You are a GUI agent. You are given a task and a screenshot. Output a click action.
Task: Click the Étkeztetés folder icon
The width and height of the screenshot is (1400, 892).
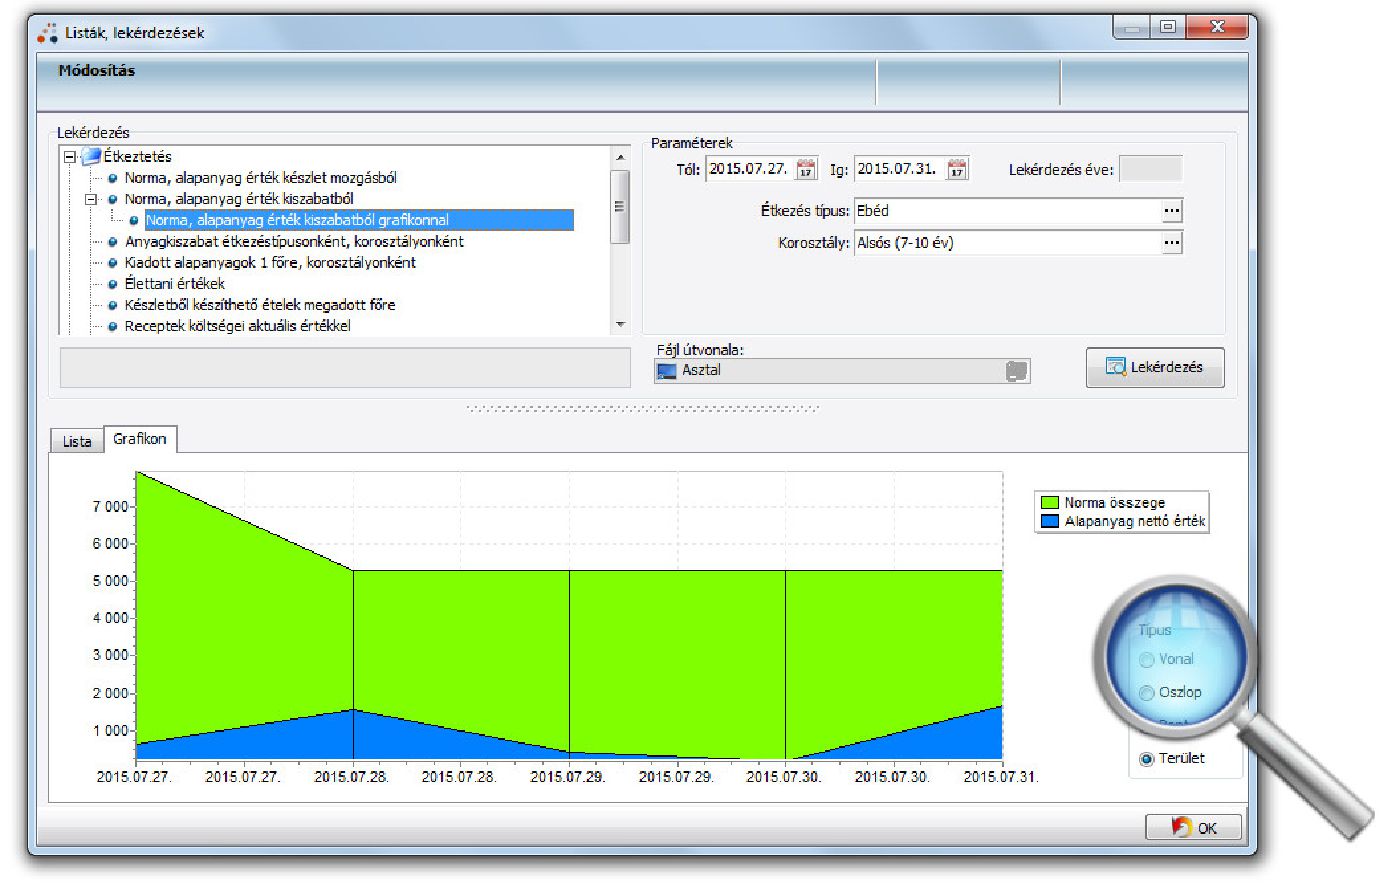tap(92, 157)
